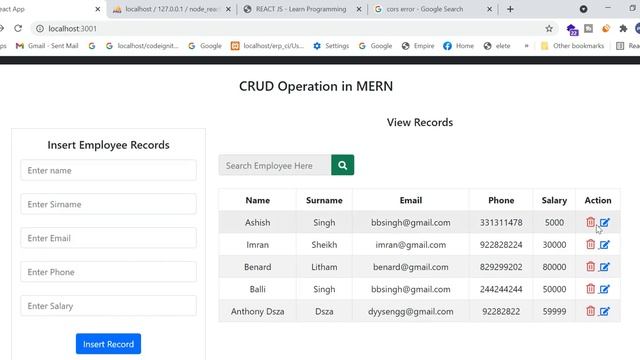The image size is (640, 360).
Task: Edit the Anthony Dsza record
Action: (x=604, y=311)
